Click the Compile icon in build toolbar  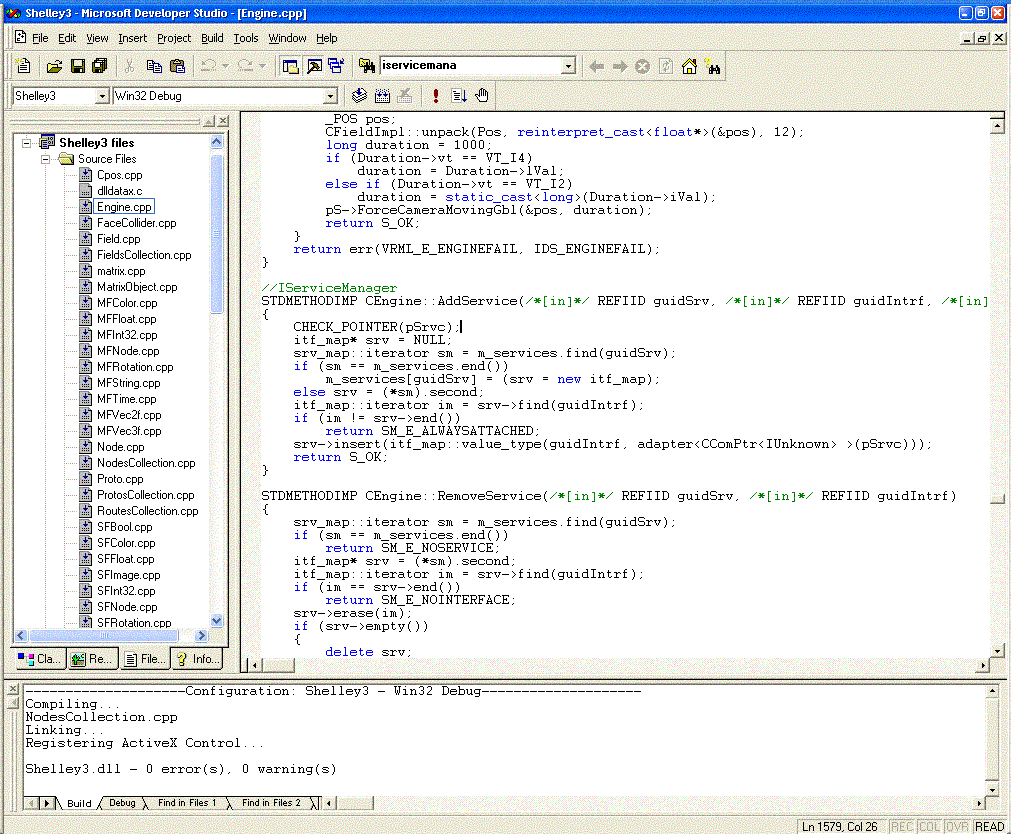(x=359, y=96)
